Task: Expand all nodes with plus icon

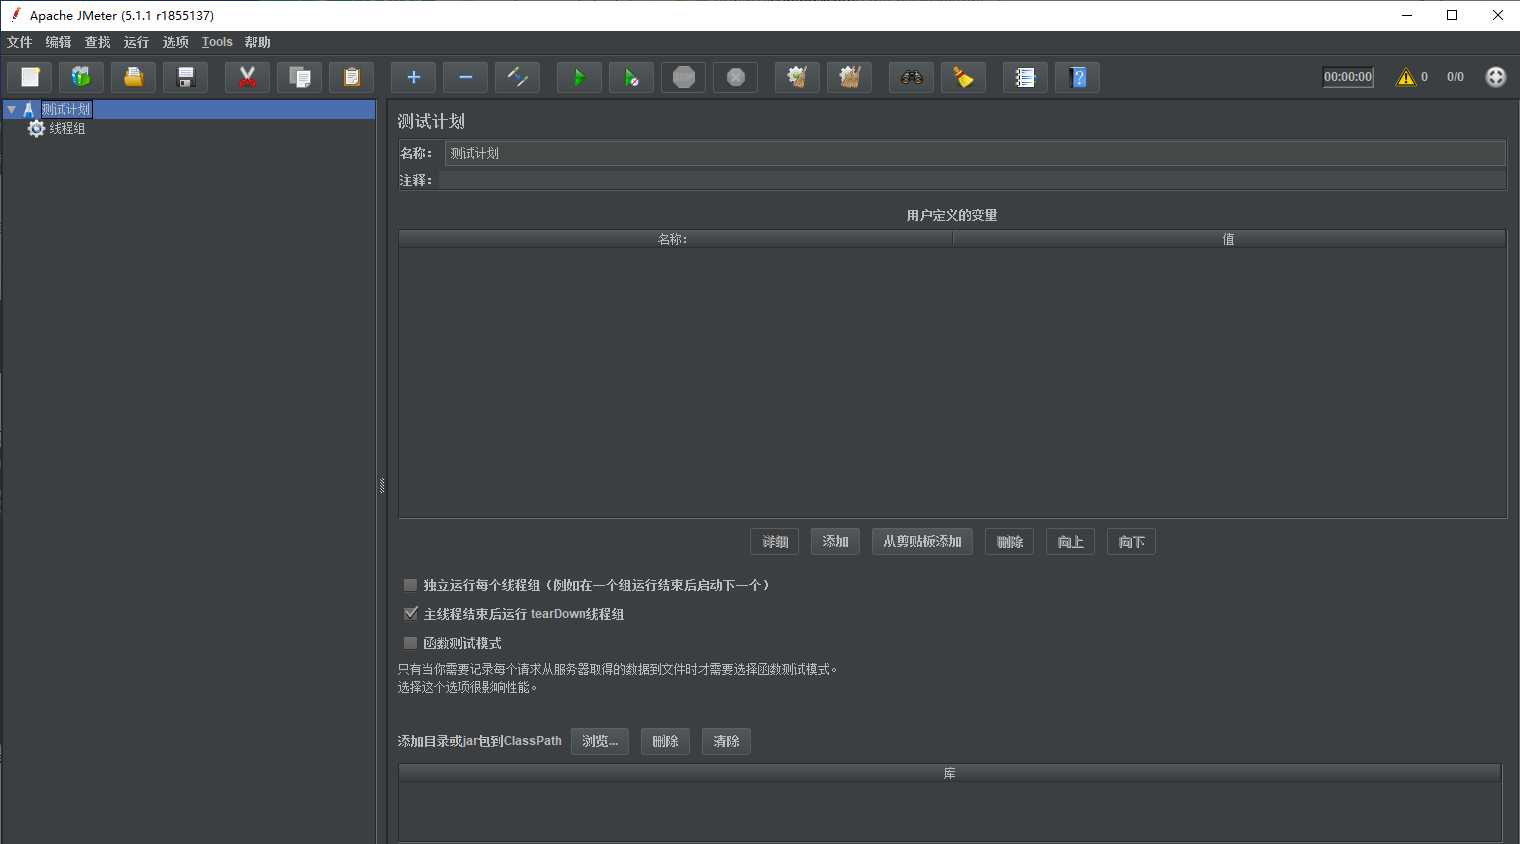Action: pos(413,77)
